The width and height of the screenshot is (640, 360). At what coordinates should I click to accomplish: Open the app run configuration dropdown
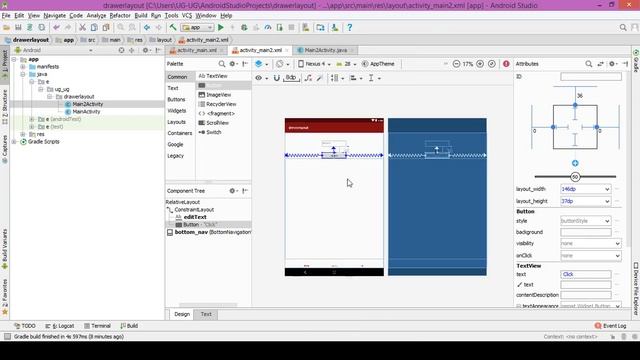tap(198, 28)
